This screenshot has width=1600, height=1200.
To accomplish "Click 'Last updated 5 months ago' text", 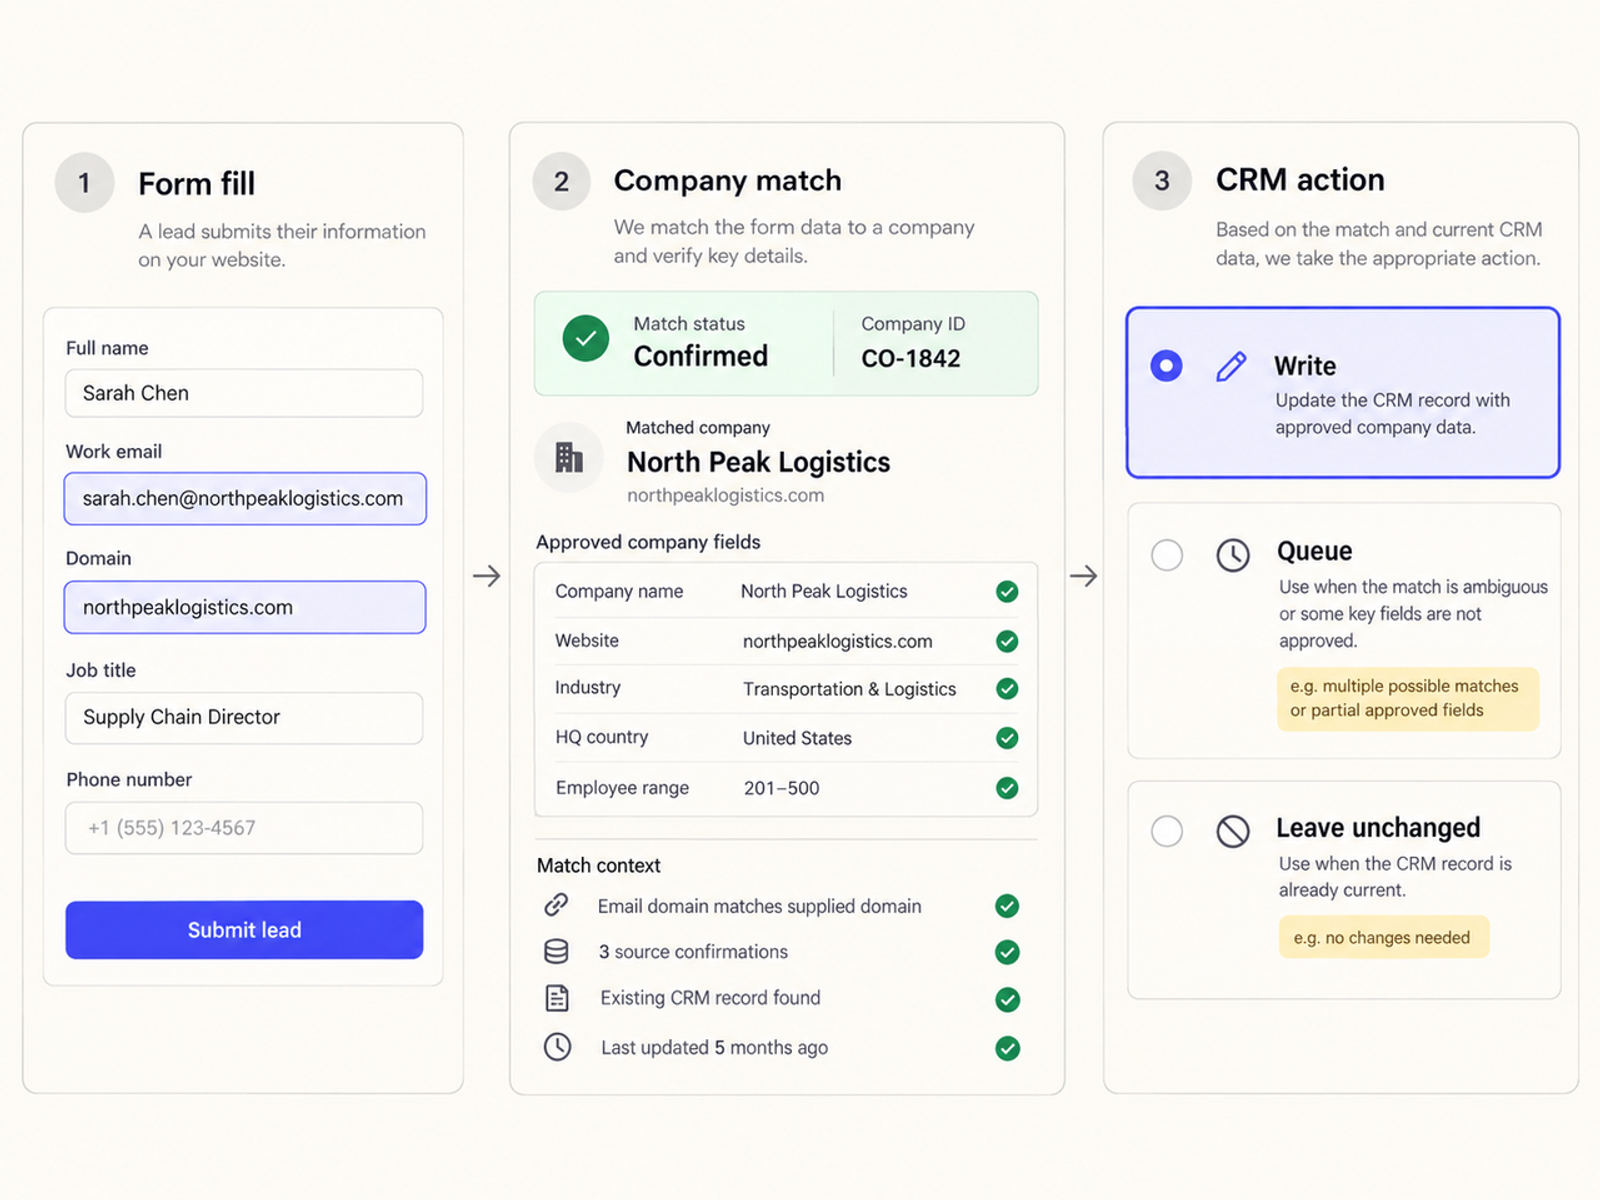I will click(x=714, y=1048).
